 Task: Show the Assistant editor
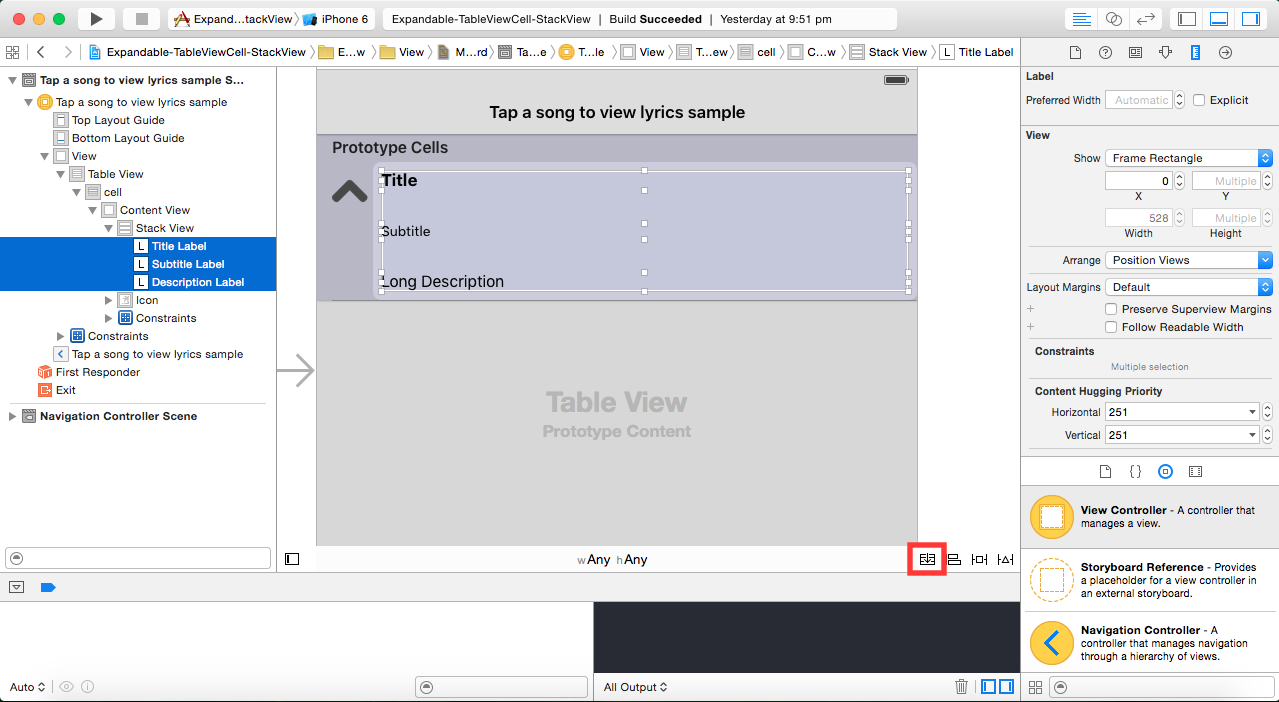[x=1113, y=19]
